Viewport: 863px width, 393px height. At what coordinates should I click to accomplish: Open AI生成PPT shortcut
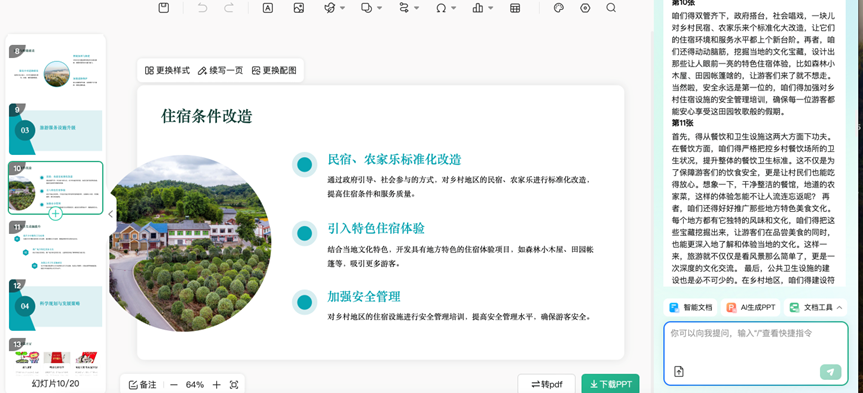(x=751, y=307)
